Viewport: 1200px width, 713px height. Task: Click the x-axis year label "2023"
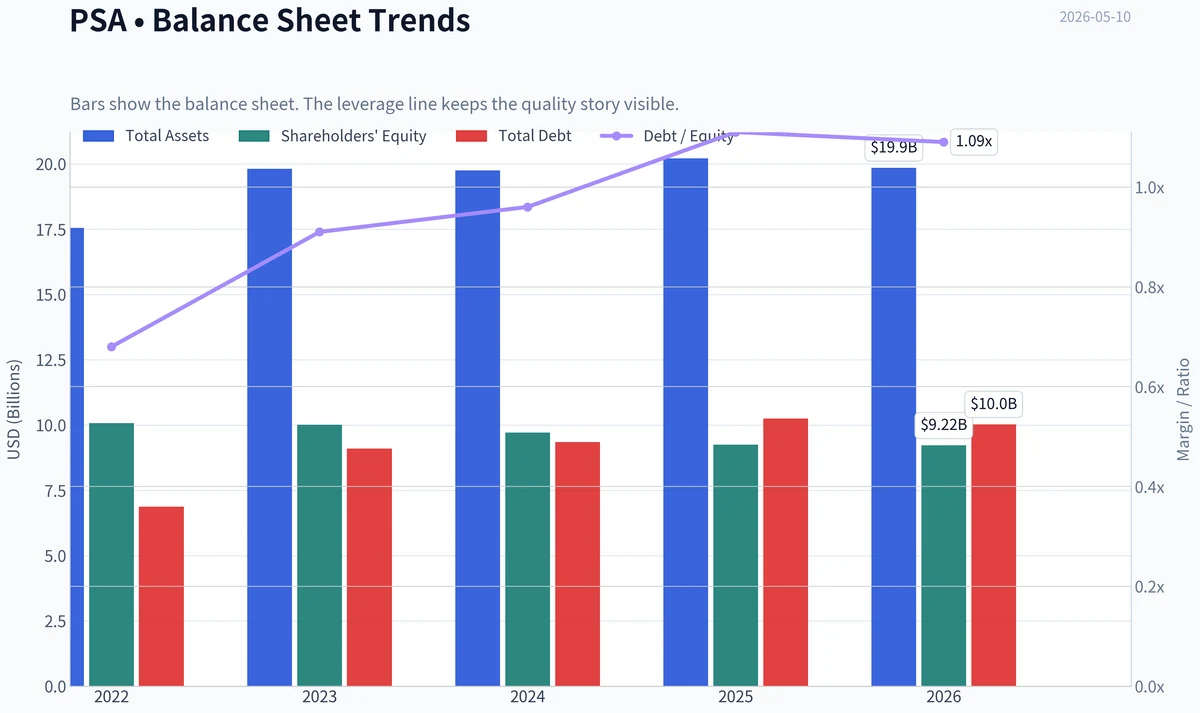[x=320, y=697]
